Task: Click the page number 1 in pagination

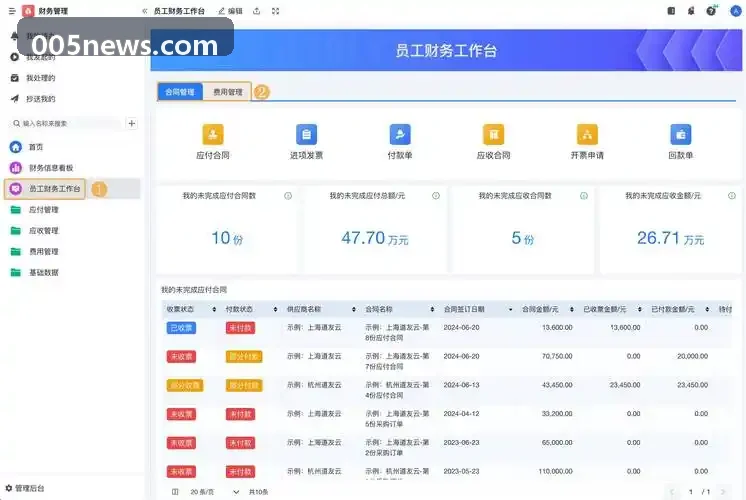Action: click(x=691, y=492)
